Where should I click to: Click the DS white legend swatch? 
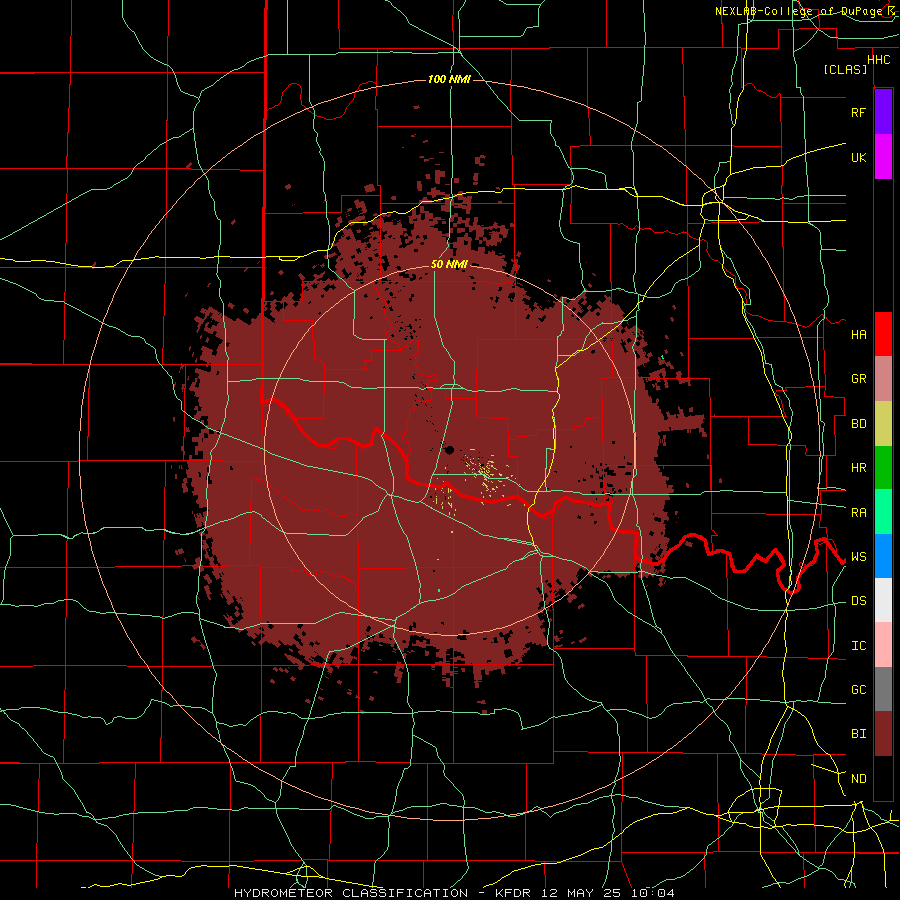(x=883, y=600)
